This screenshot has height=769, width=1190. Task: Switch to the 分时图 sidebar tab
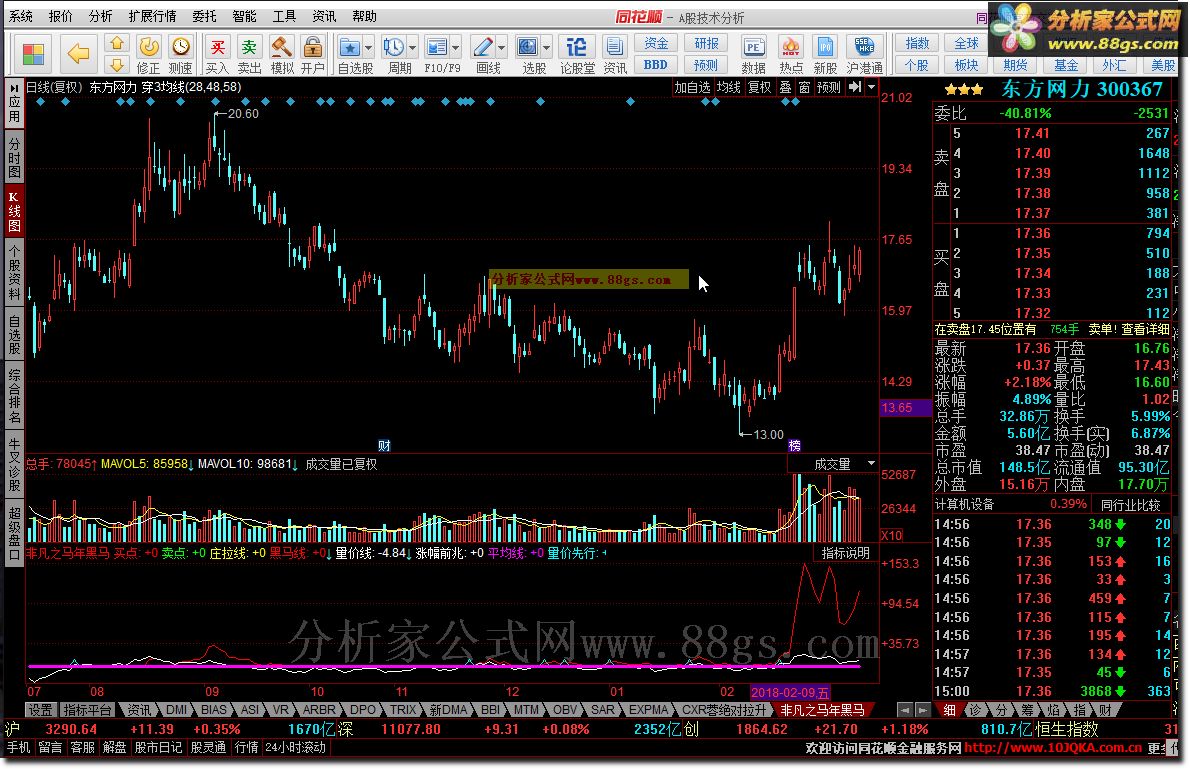pos(14,156)
